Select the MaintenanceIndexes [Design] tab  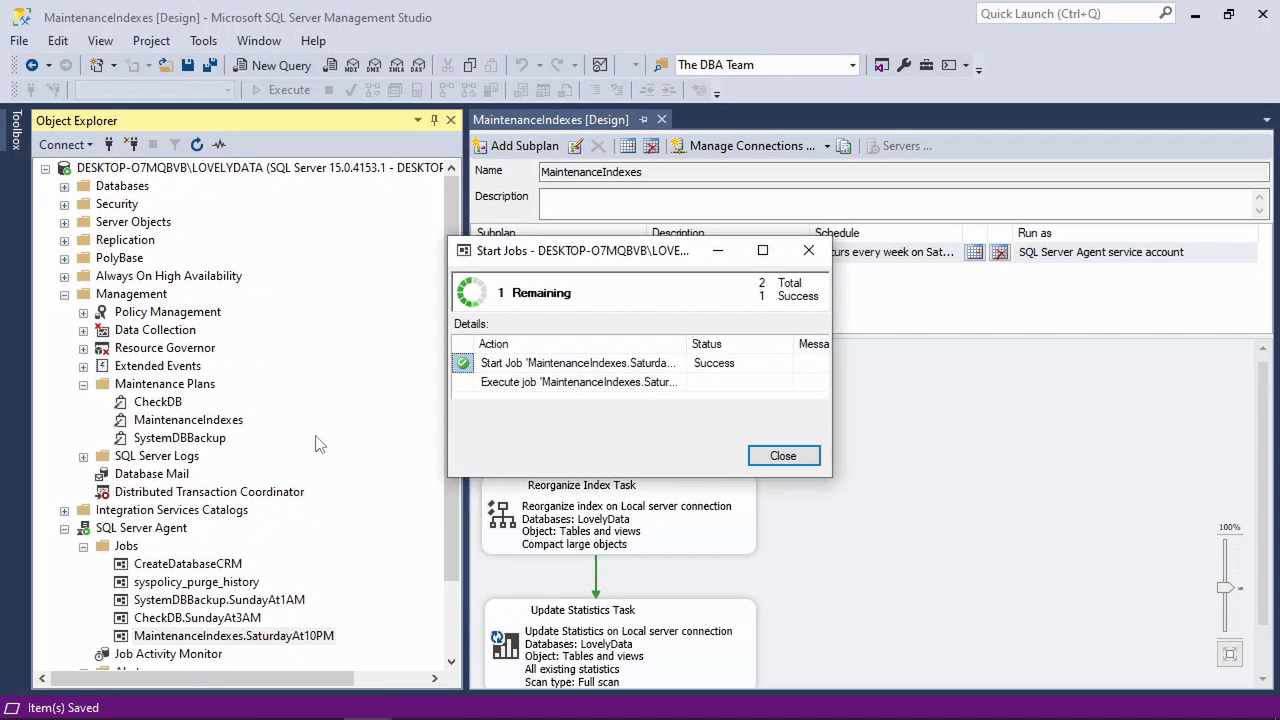point(551,120)
